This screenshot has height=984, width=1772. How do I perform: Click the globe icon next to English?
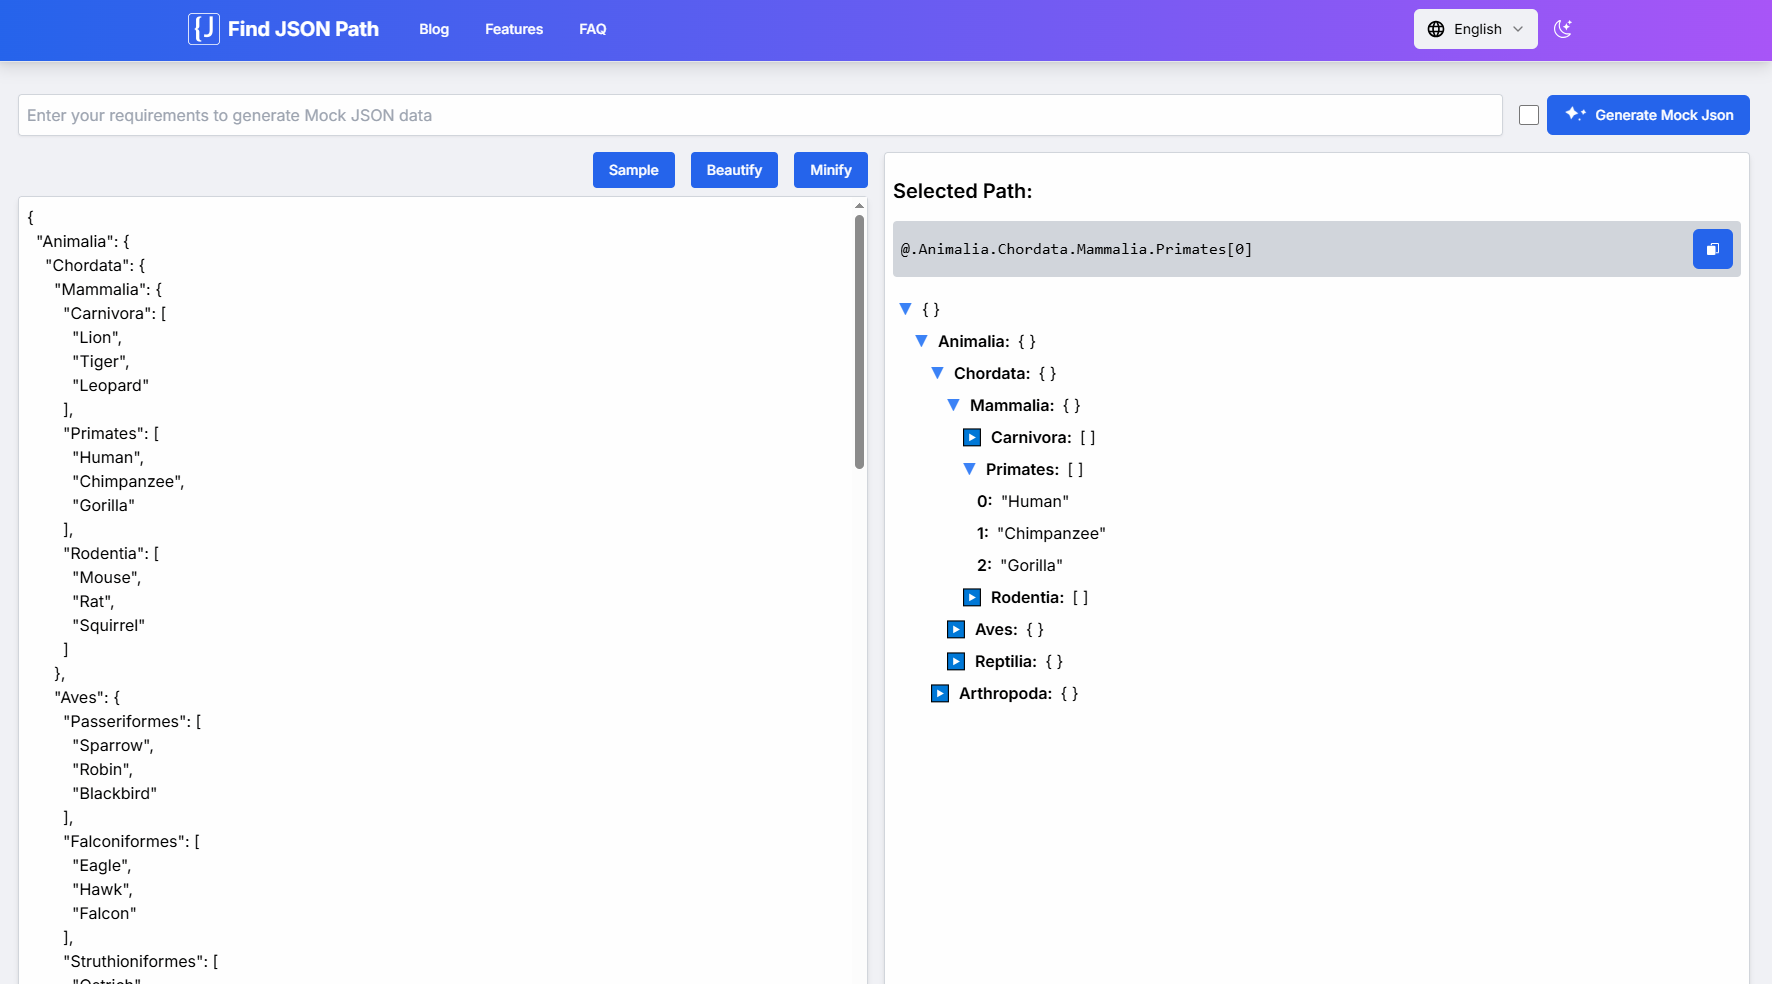coord(1435,29)
